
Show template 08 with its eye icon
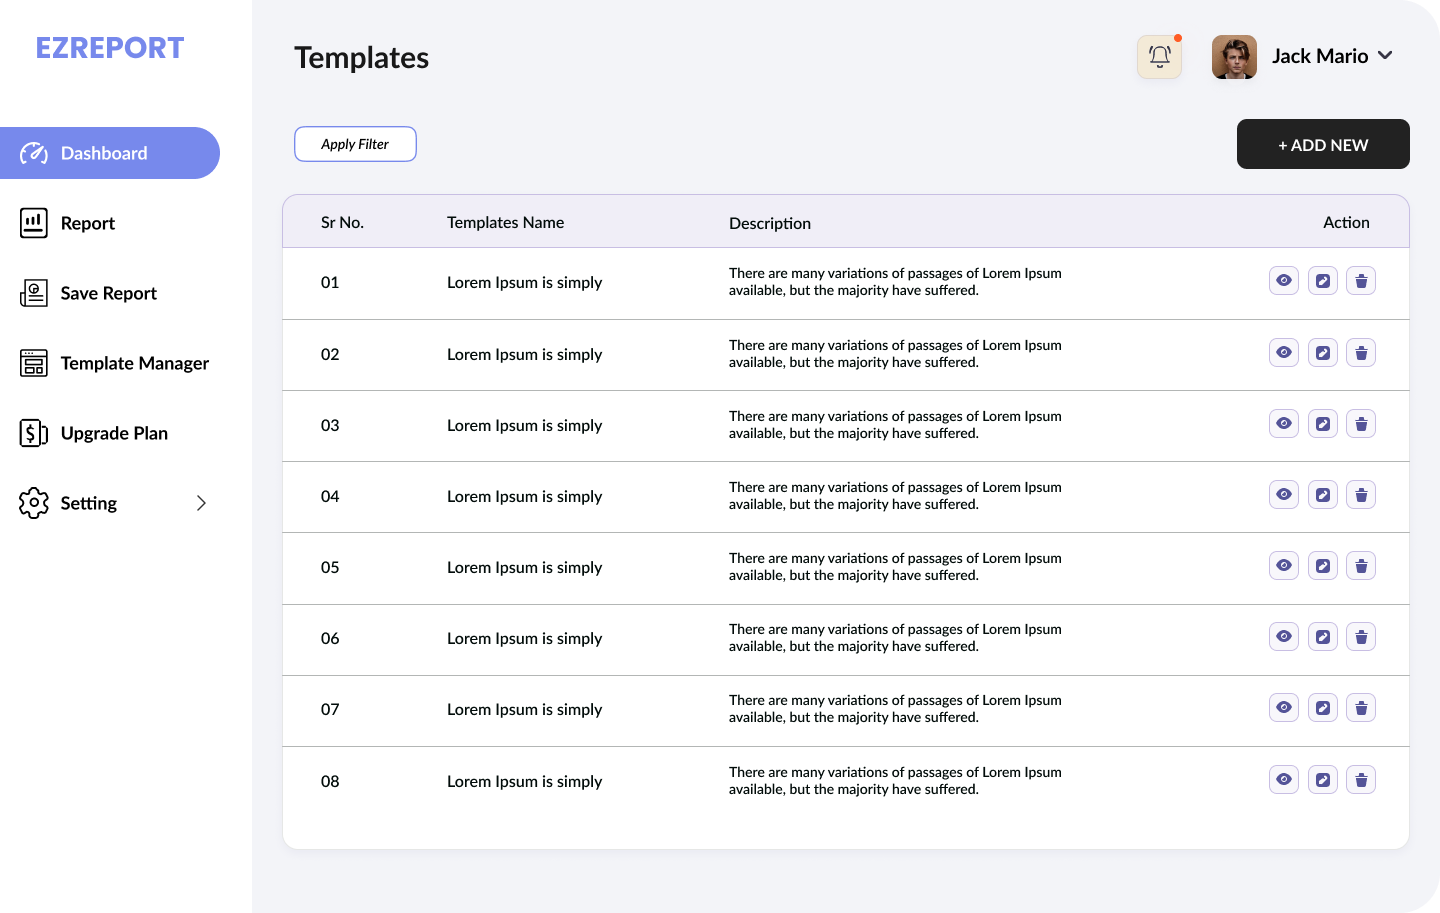pyautogui.click(x=1283, y=779)
